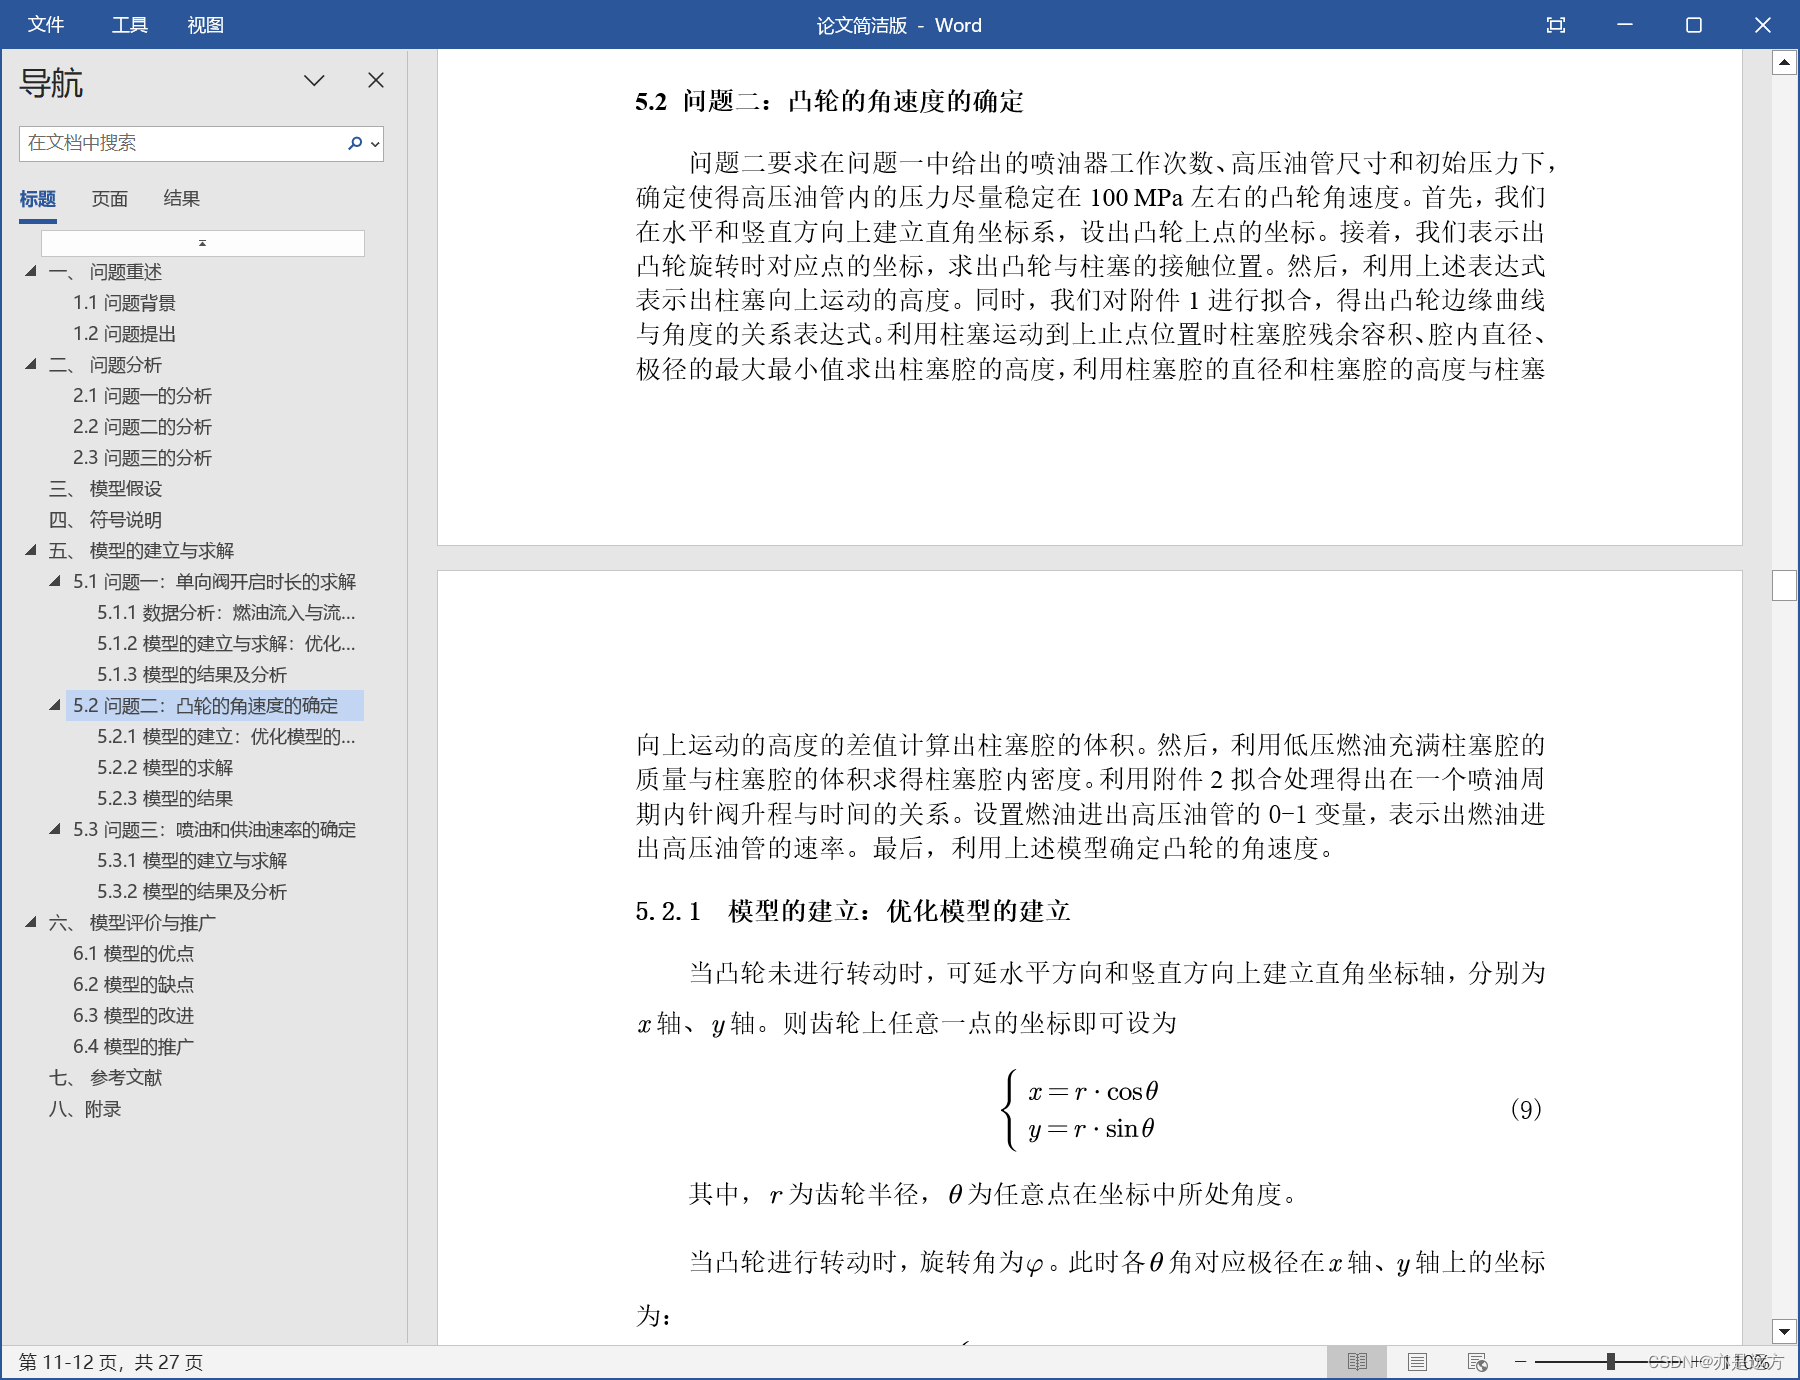Screen dimensions: 1800x1380
Task: Click the scroll up arrow
Action: (1785, 63)
